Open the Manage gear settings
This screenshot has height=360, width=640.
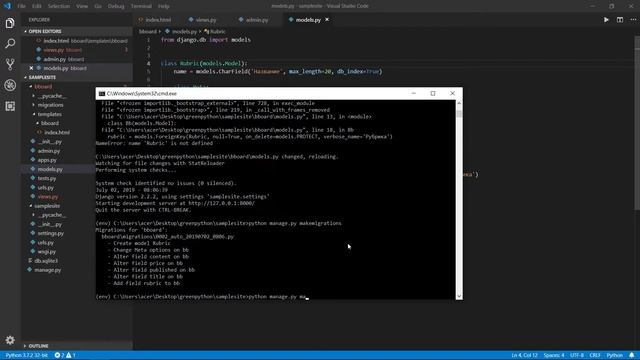pos(10,340)
